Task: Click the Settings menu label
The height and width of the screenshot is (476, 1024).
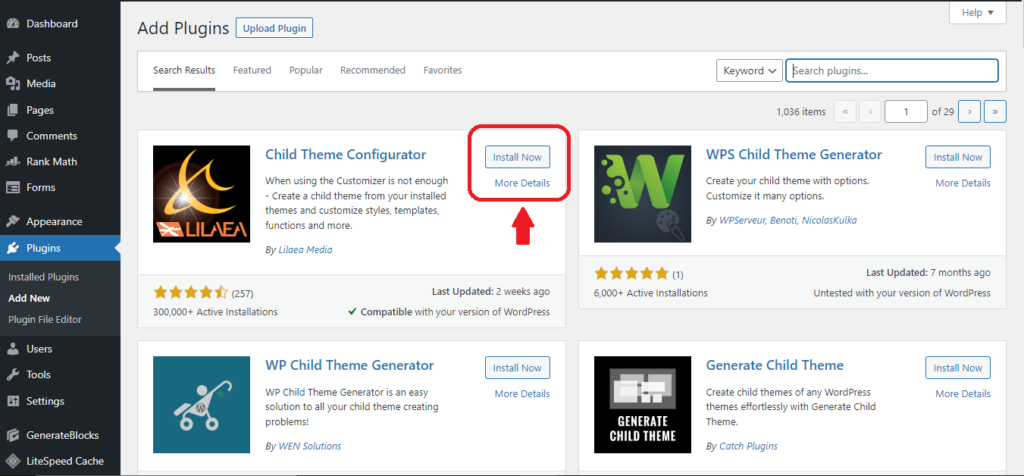Action: [x=45, y=402]
